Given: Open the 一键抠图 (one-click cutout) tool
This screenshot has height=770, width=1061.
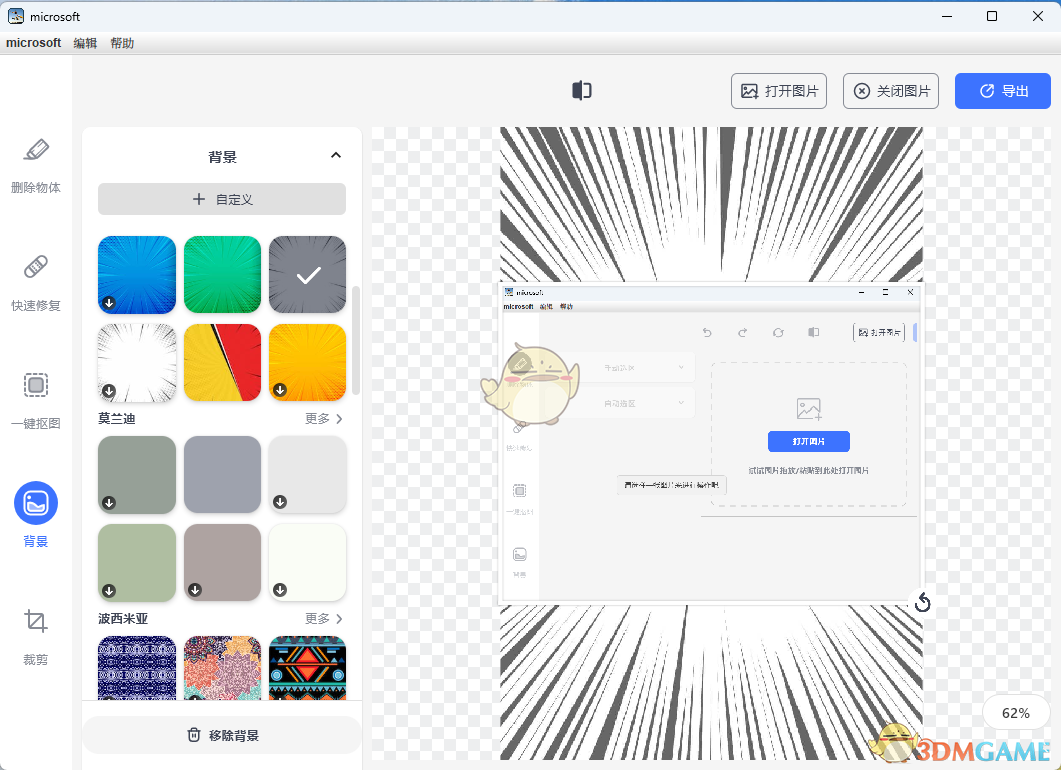Looking at the screenshot, I should [x=35, y=400].
